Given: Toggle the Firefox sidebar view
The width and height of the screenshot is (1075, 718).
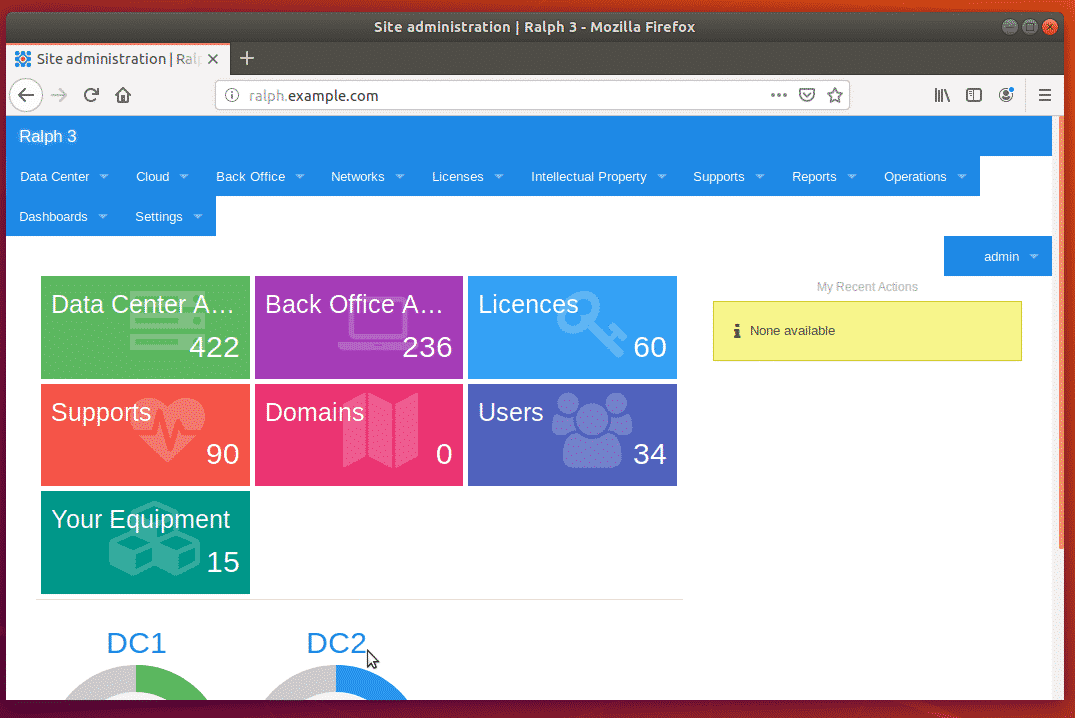Looking at the screenshot, I should click(974, 95).
